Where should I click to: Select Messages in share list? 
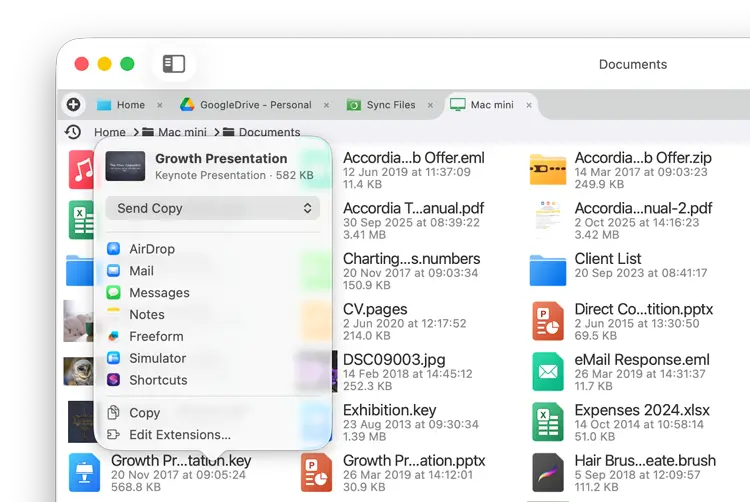tap(159, 293)
